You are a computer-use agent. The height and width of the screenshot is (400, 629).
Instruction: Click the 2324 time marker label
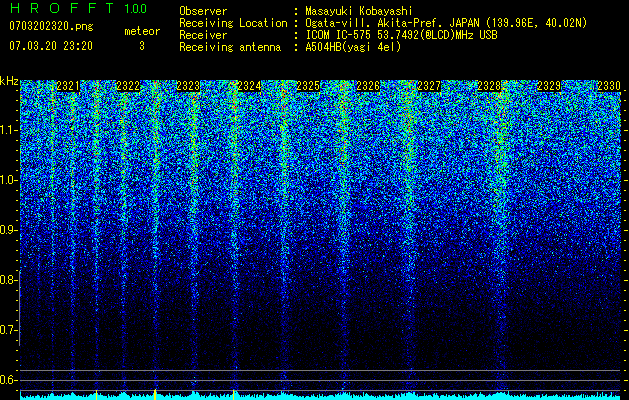point(249,86)
